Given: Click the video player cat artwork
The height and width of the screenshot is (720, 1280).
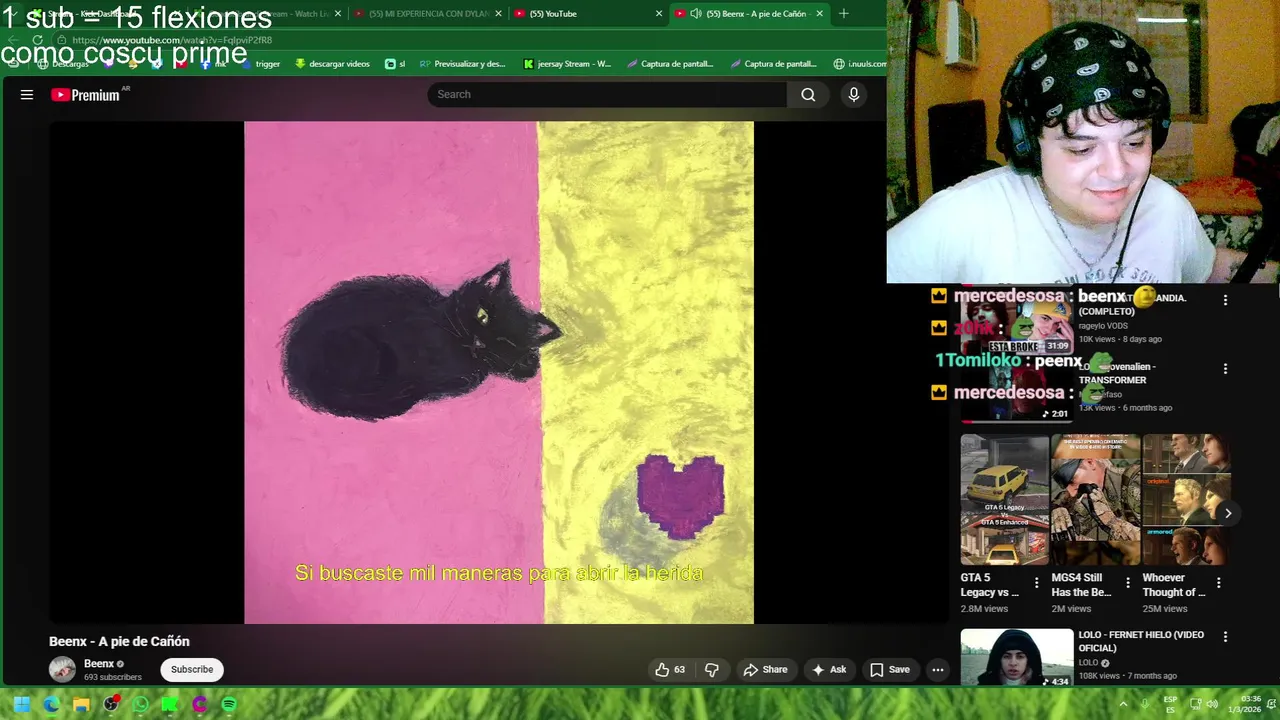Looking at the screenshot, I should [498, 372].
